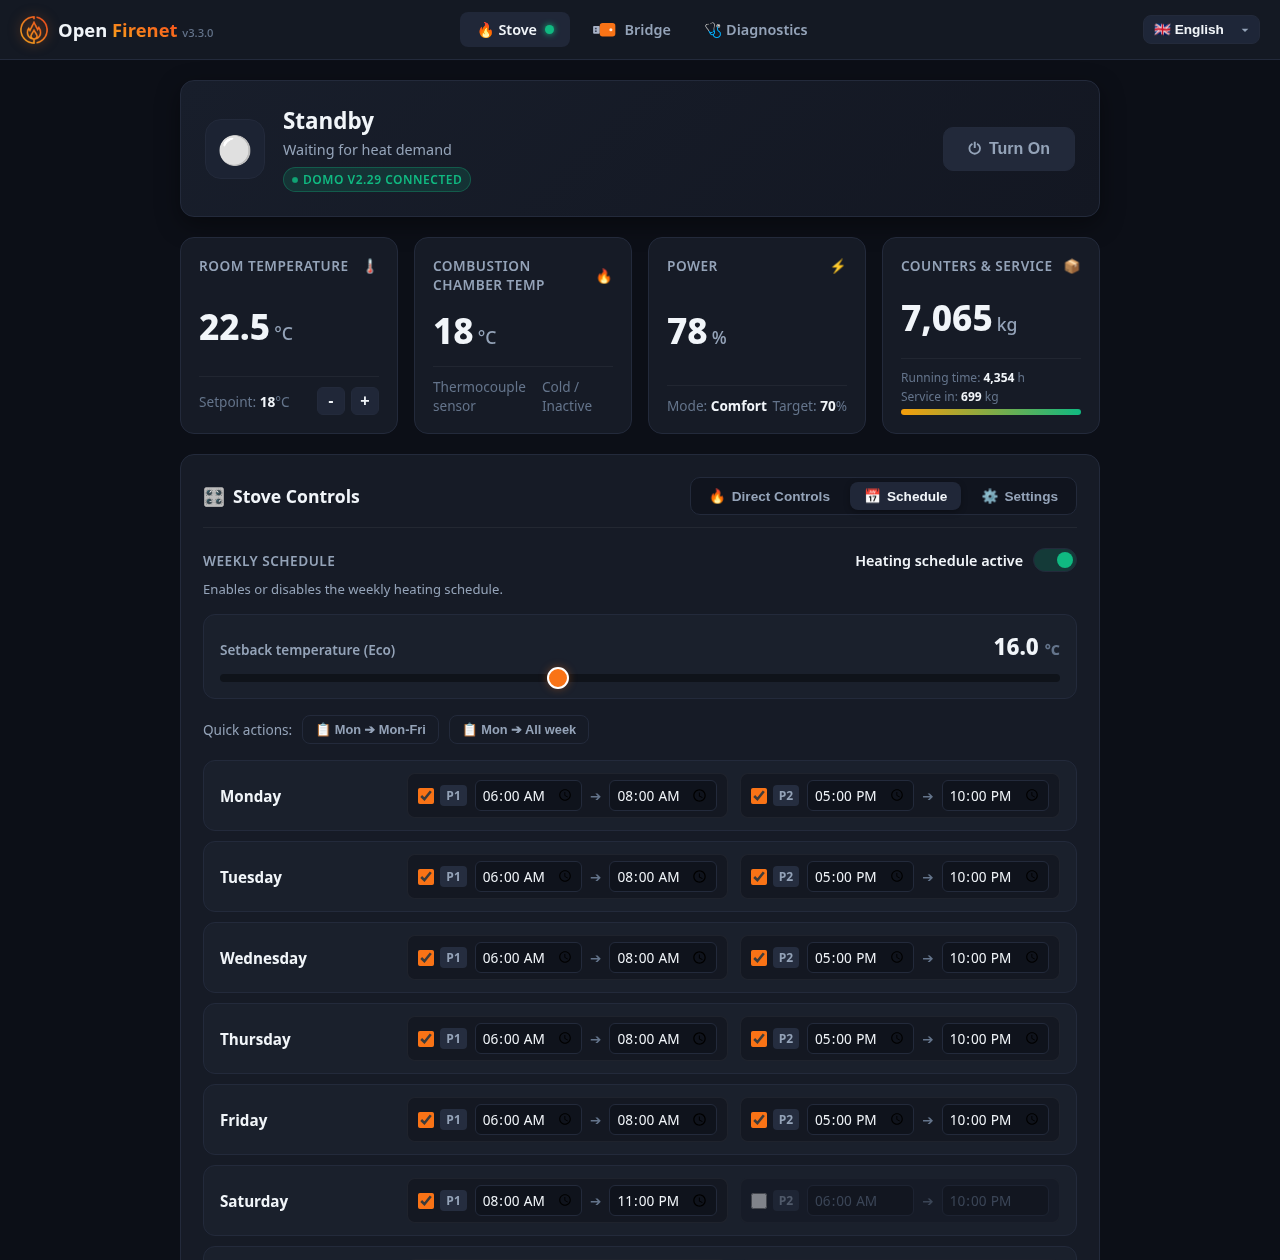The width and height of the screenshot is (1280, 1260).
Task: Open Tuesday P2 end time clock picker
Action: click(1032, 877)
